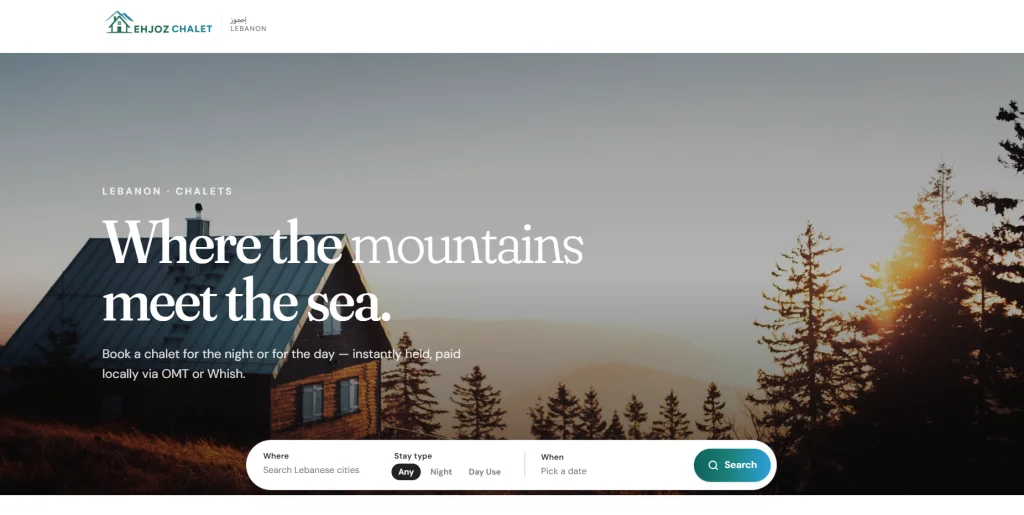
Task: Choose the Day Use stay type
Action: pyautogui.click(x=485, y=472)
